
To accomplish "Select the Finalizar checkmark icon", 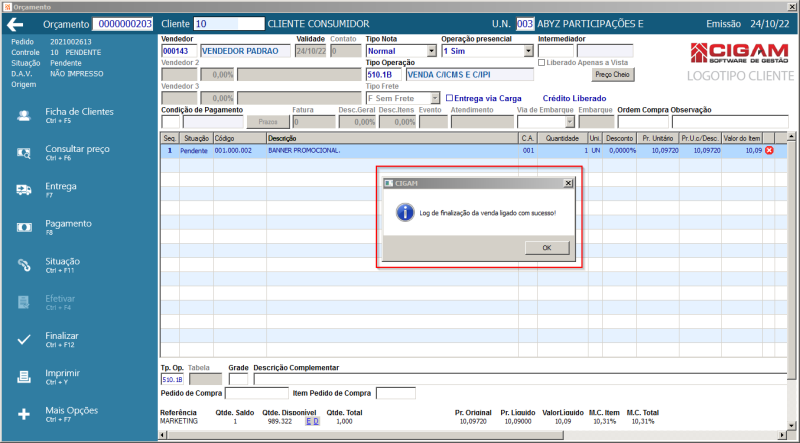I will (23, 339).
